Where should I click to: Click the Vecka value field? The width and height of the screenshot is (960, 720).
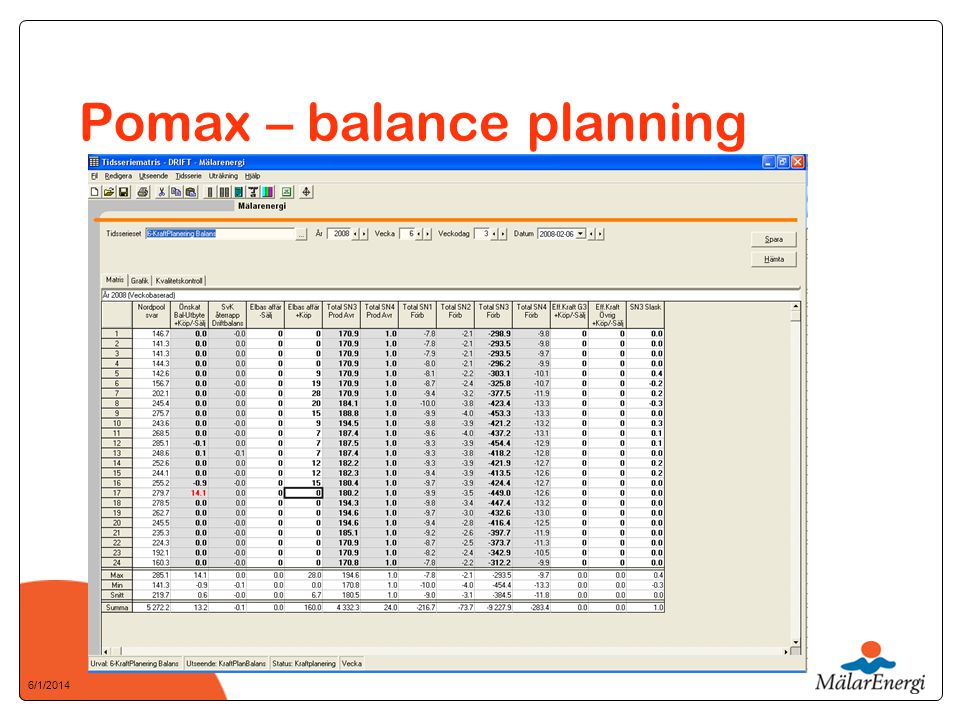(x=407, y=234)
